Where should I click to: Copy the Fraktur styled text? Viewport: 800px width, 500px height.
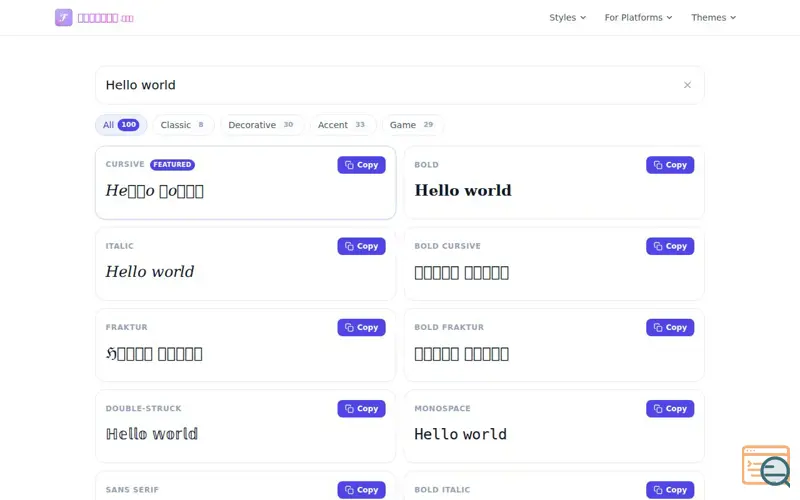[x=361, y=327]
